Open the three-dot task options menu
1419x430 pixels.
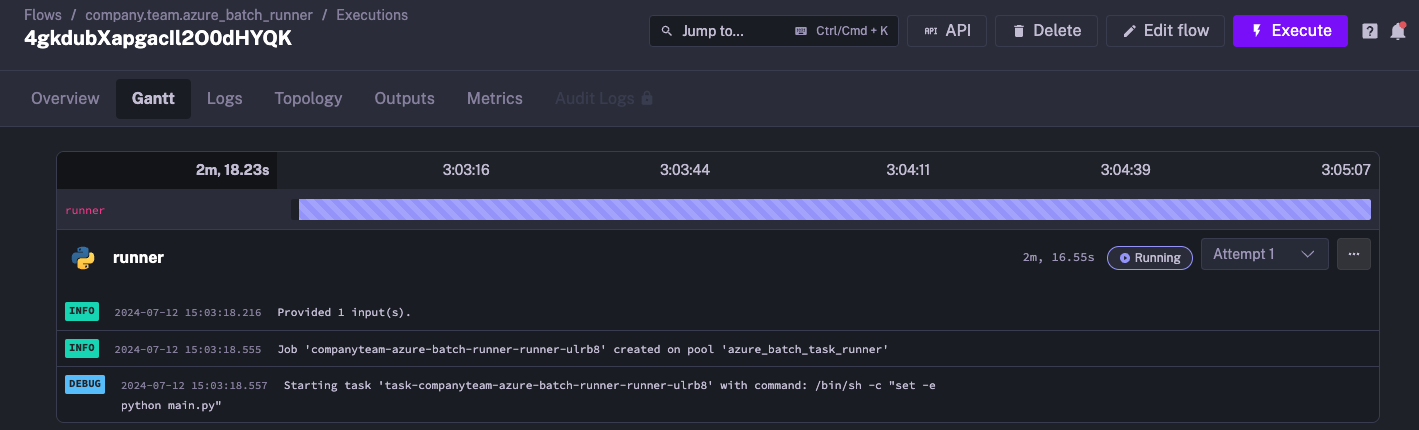point(1353,254)
